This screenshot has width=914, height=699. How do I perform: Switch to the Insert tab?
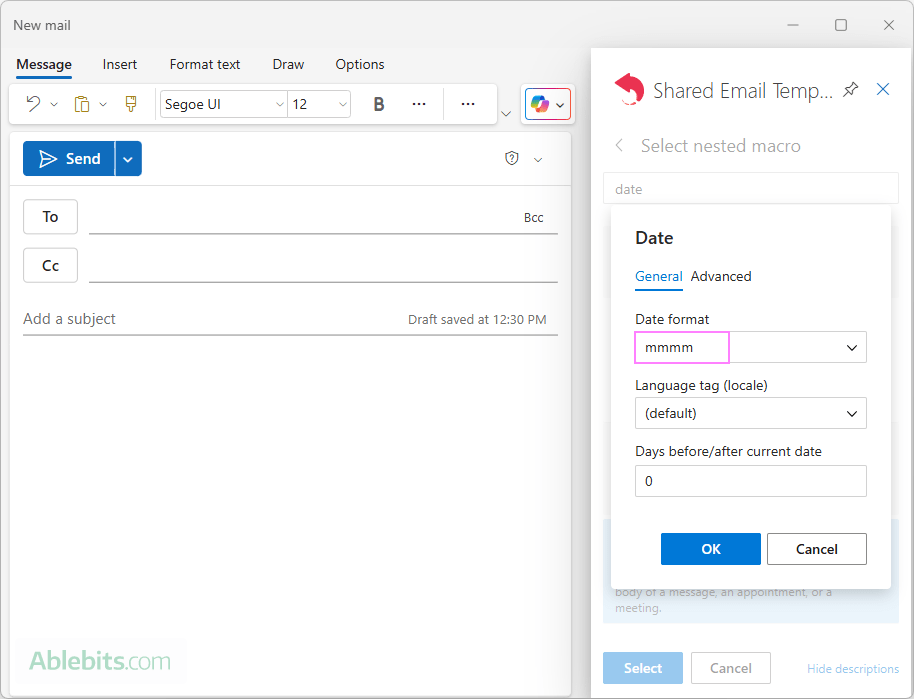coord(119,64)
